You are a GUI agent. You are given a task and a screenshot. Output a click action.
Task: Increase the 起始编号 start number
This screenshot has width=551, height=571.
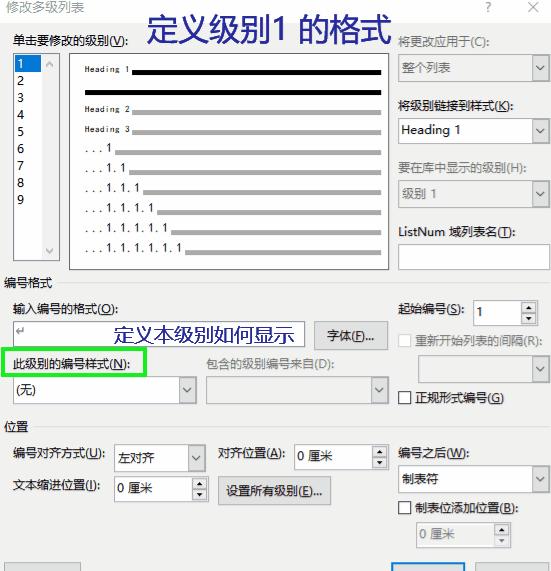coord(529,307)
